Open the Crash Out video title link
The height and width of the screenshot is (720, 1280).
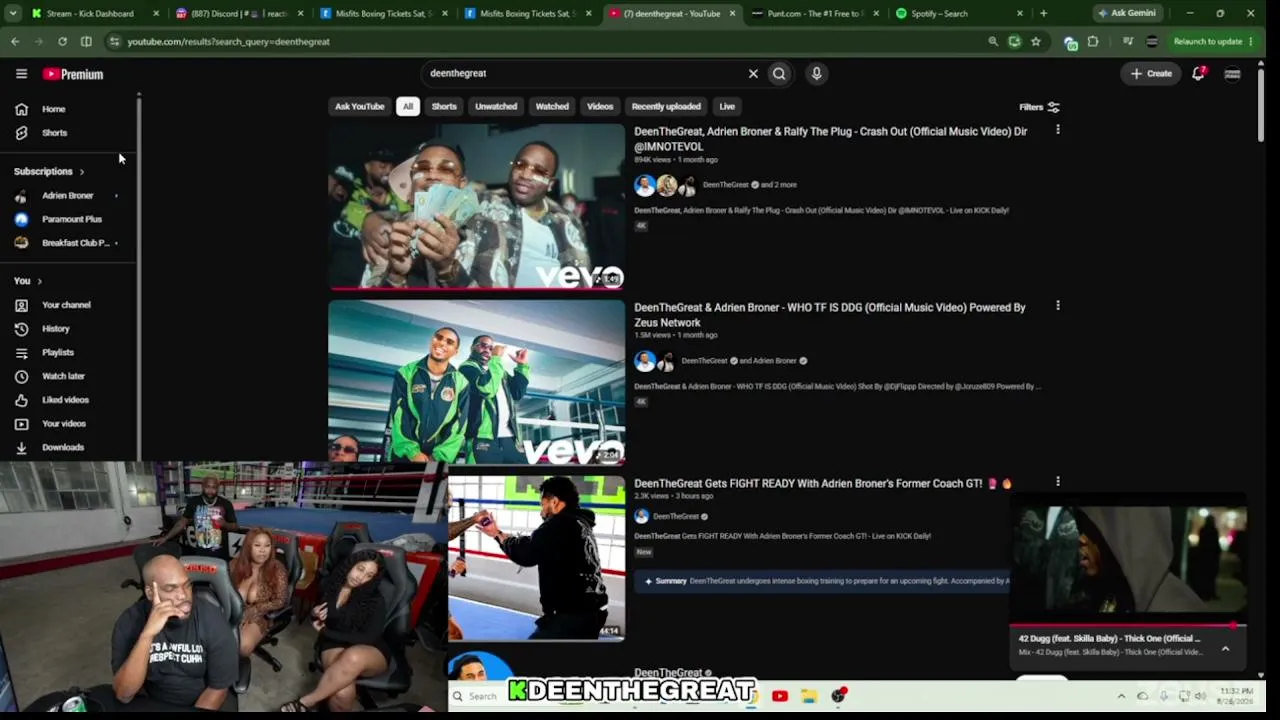(830, 139)
